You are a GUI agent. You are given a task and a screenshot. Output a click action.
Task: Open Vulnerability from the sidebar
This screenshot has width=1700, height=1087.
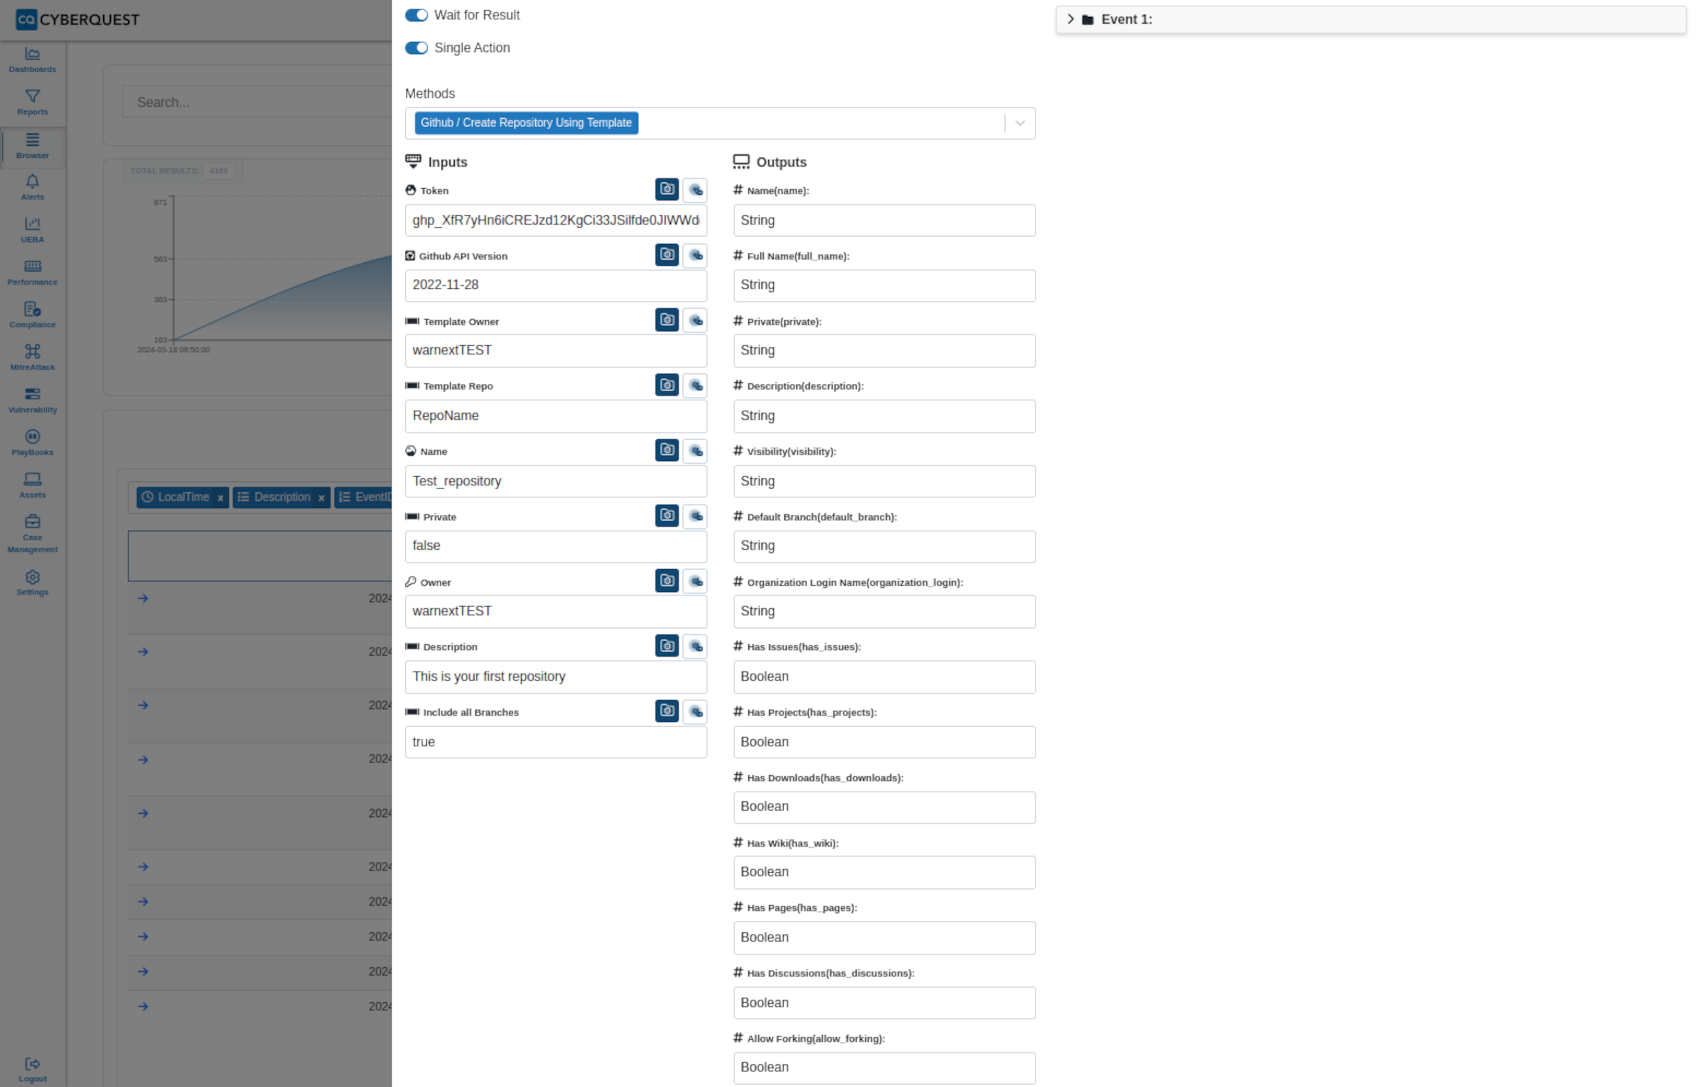click(32, 400)
